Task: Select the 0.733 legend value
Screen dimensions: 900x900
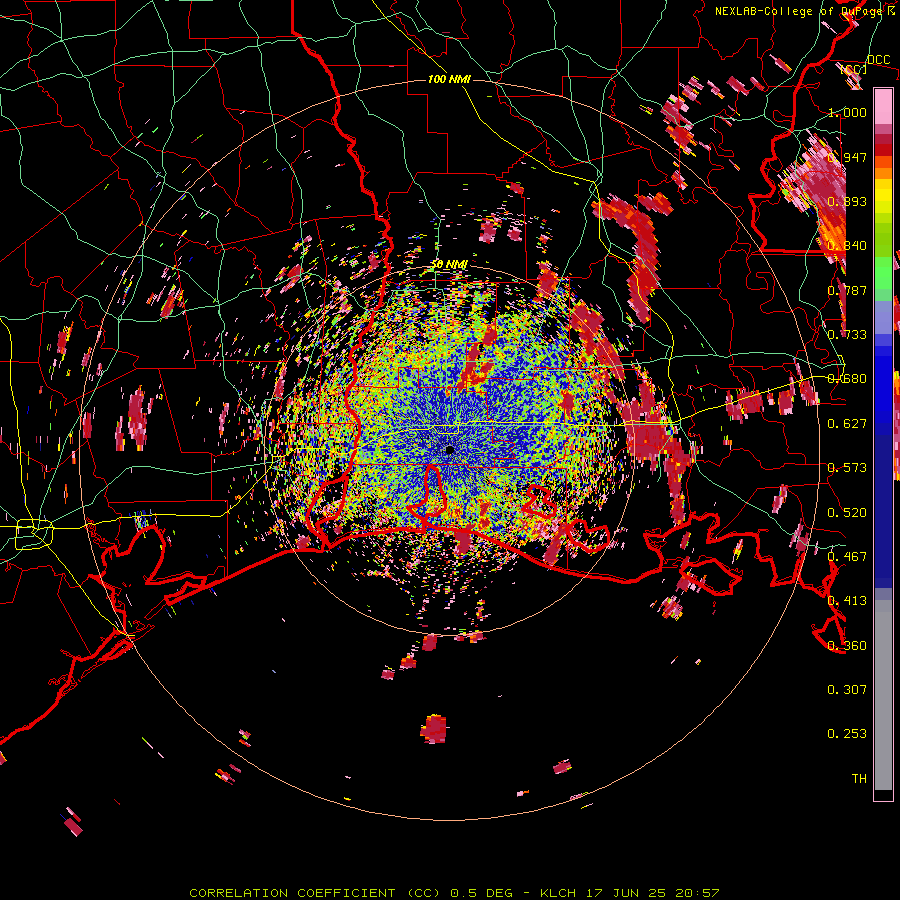Action: [x=847, y=335]
